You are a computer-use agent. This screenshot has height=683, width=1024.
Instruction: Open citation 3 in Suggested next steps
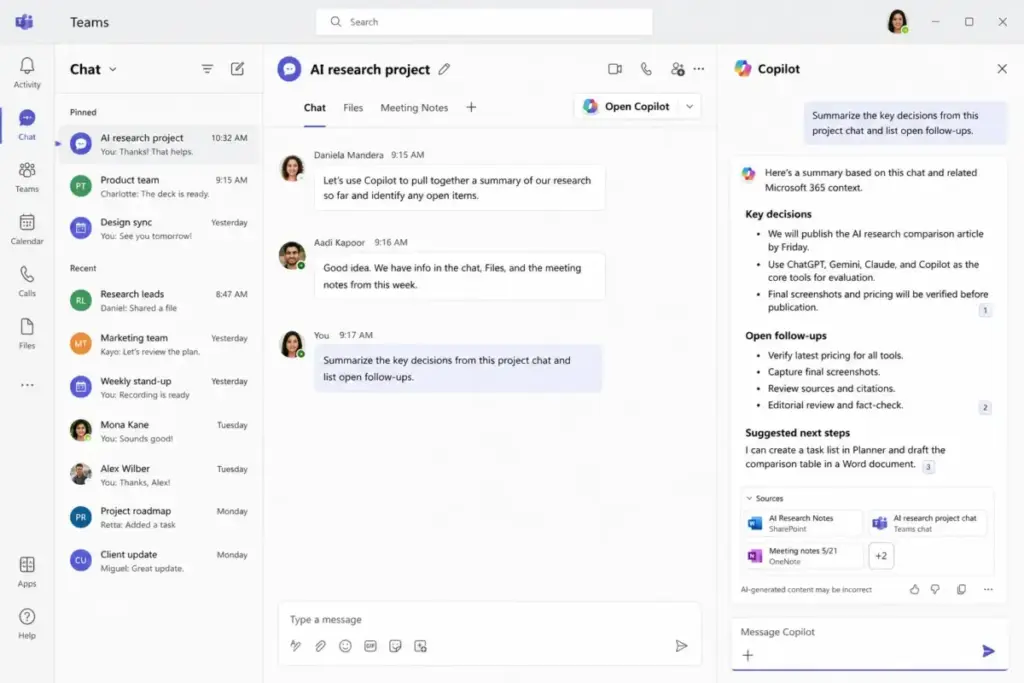tap(928, 466)
